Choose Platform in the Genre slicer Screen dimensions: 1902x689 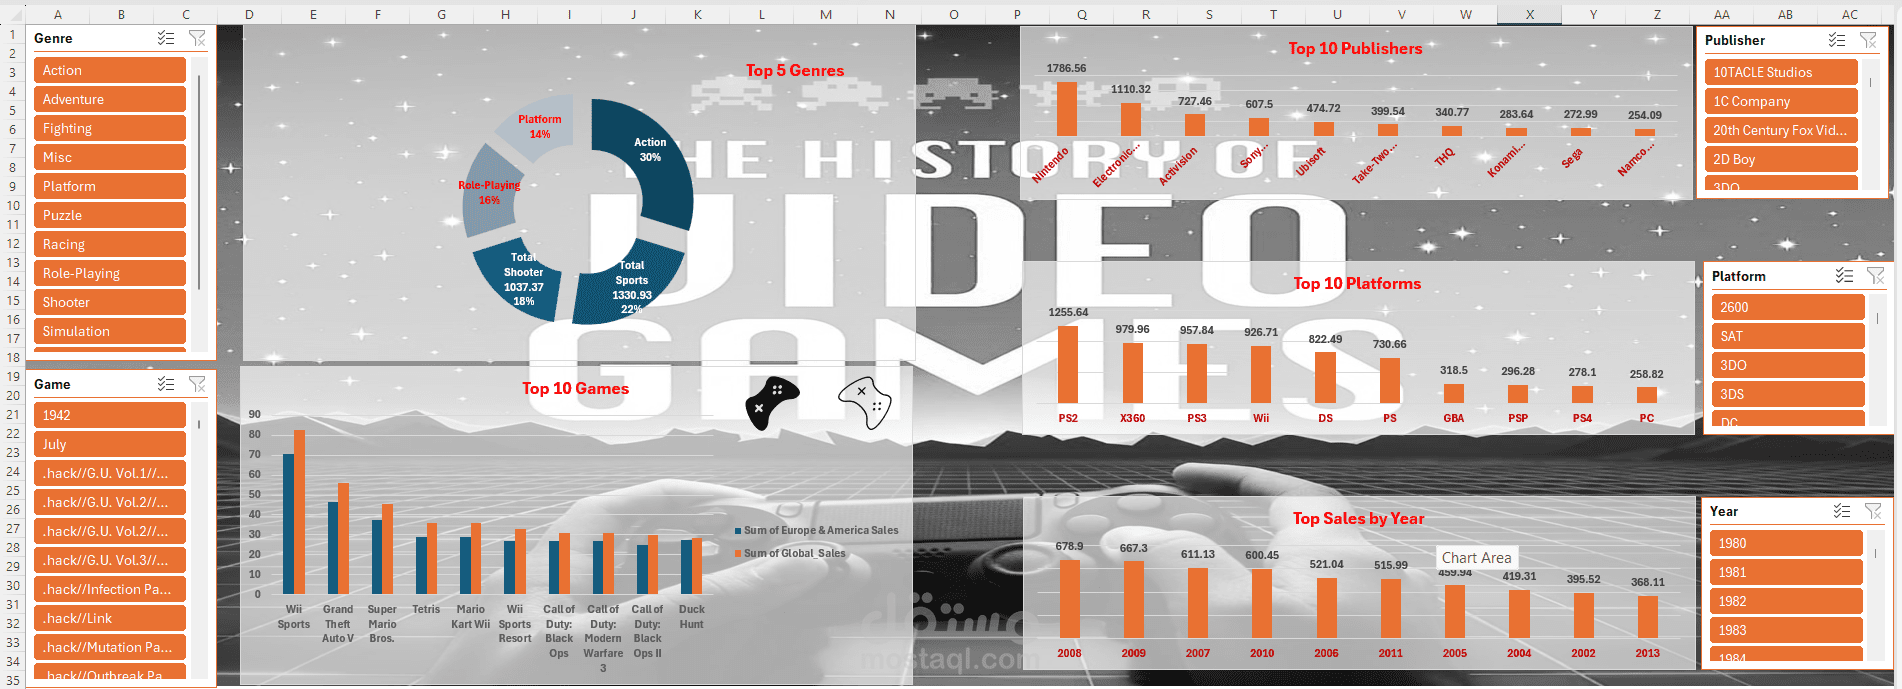coord(110,186)
